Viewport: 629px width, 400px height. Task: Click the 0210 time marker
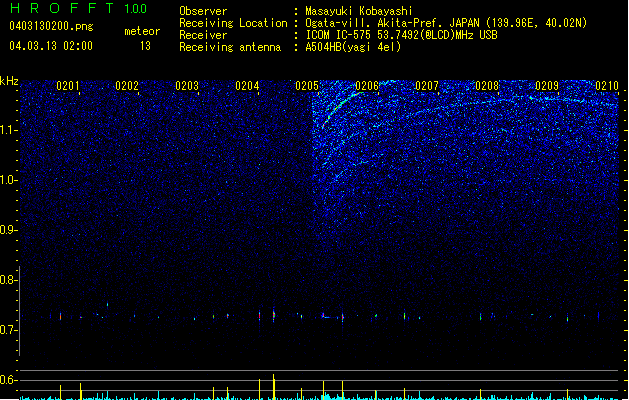coord(607,86)
